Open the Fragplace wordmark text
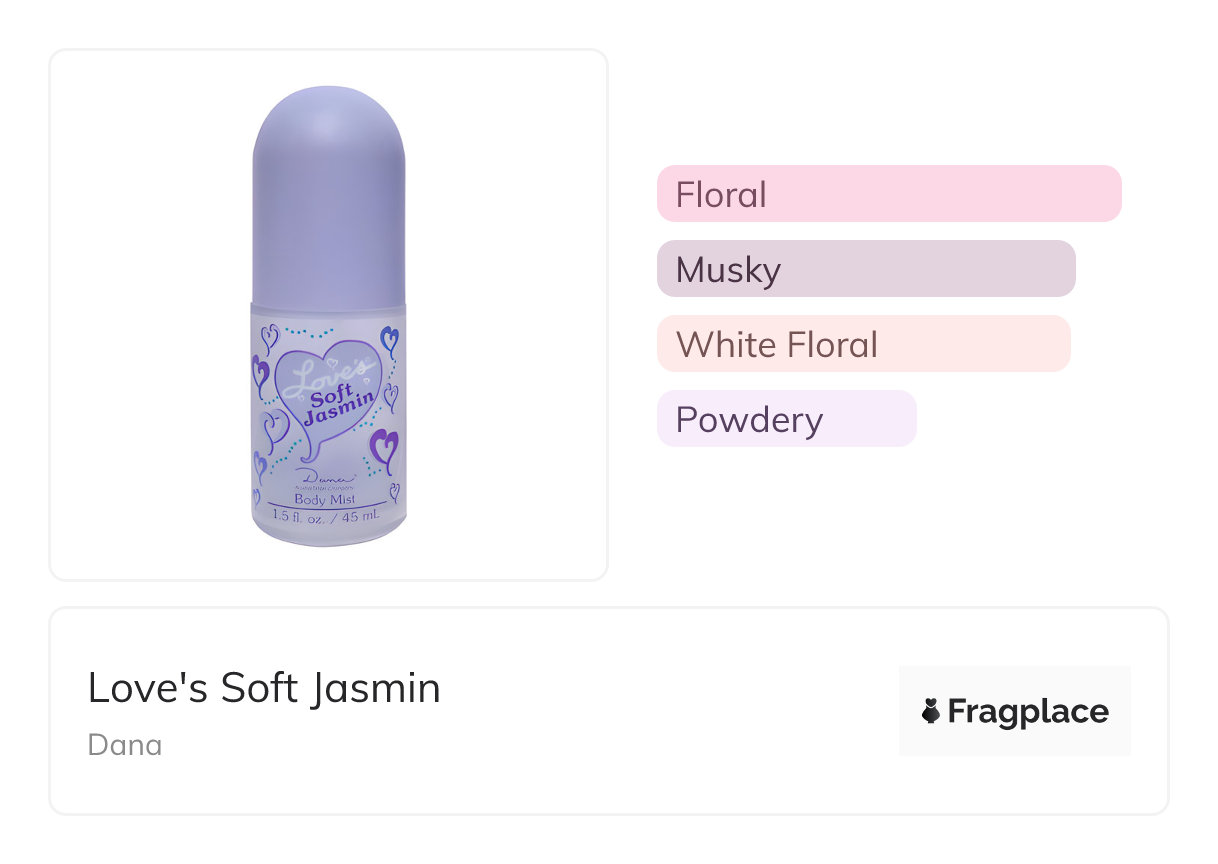The width and height of the screenshot is (1218, 864). 1027,711
